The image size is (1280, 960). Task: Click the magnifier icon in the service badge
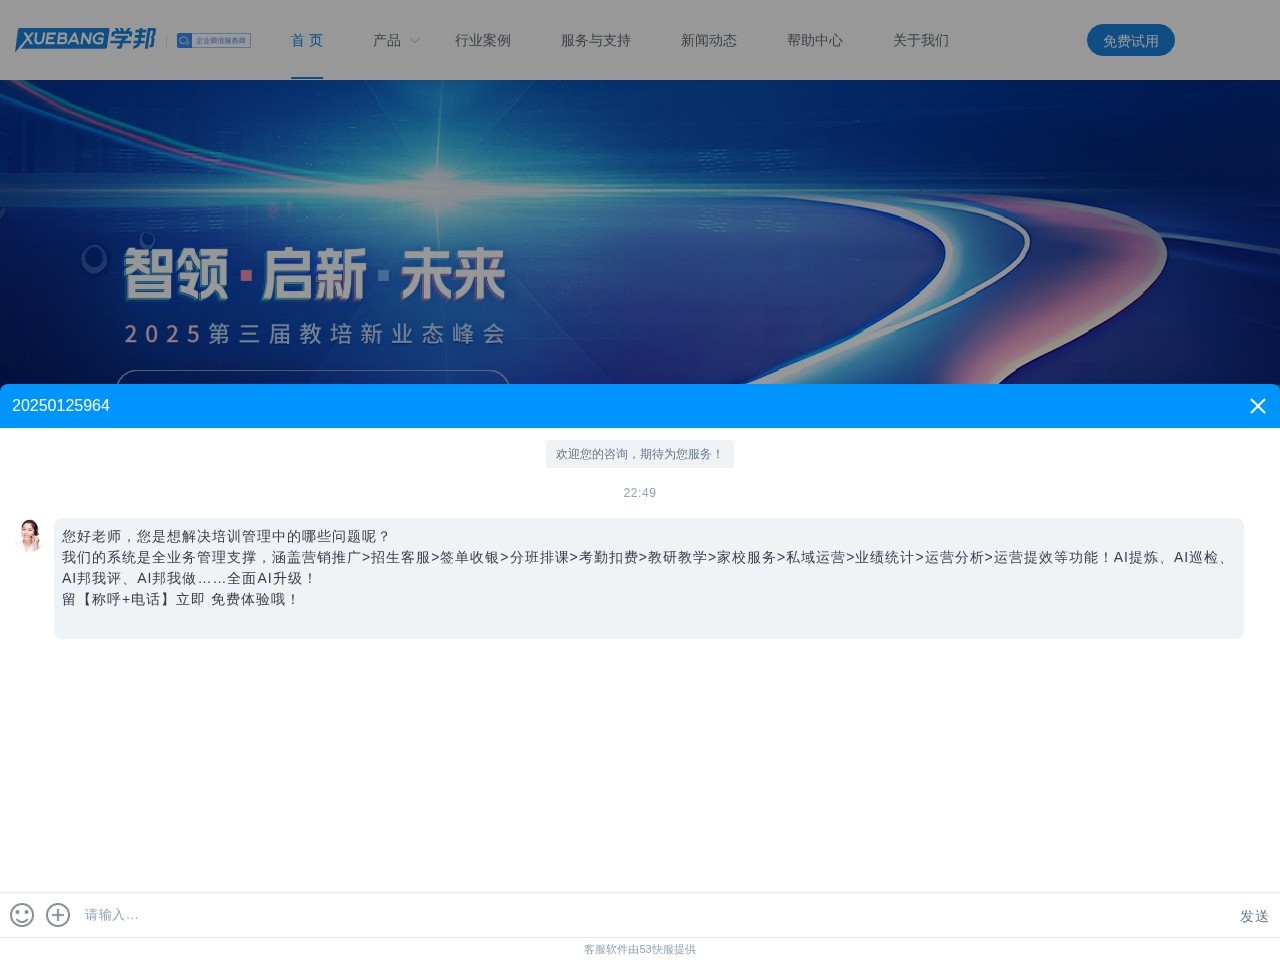click(183, 40)
